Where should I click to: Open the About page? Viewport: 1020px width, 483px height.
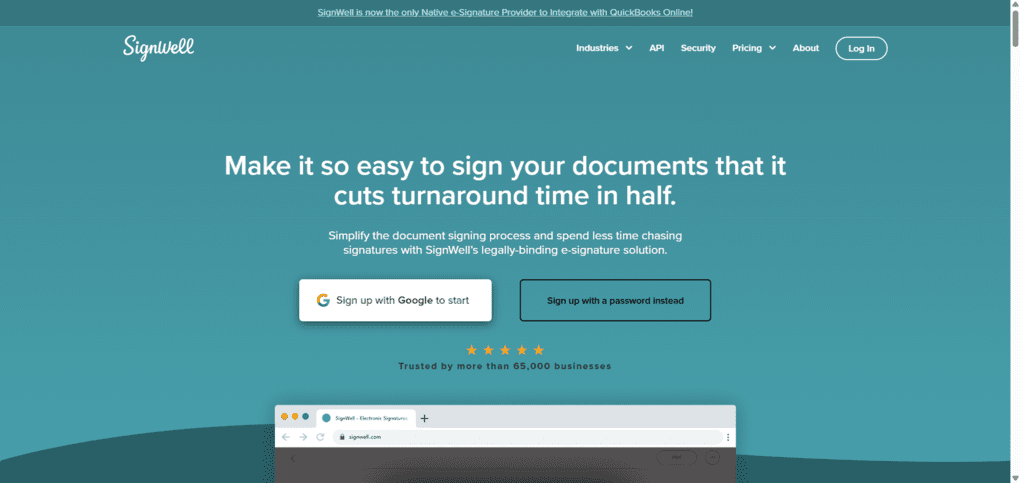[x=805, y=48]
